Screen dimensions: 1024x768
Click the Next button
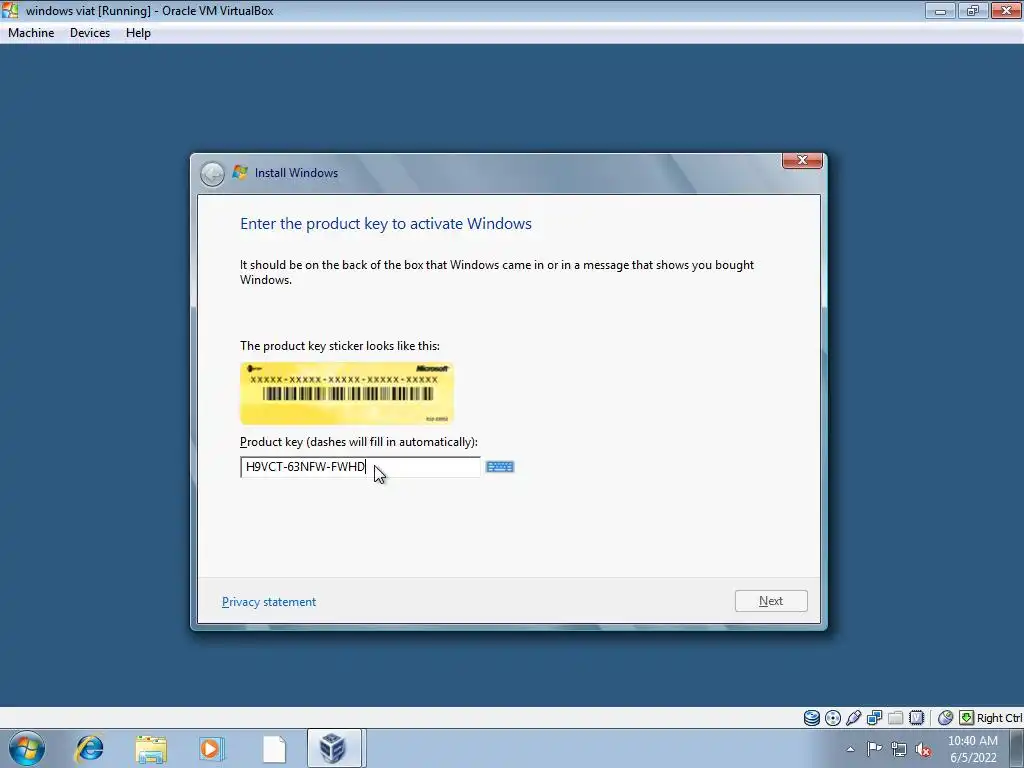[x=771, y=601]
